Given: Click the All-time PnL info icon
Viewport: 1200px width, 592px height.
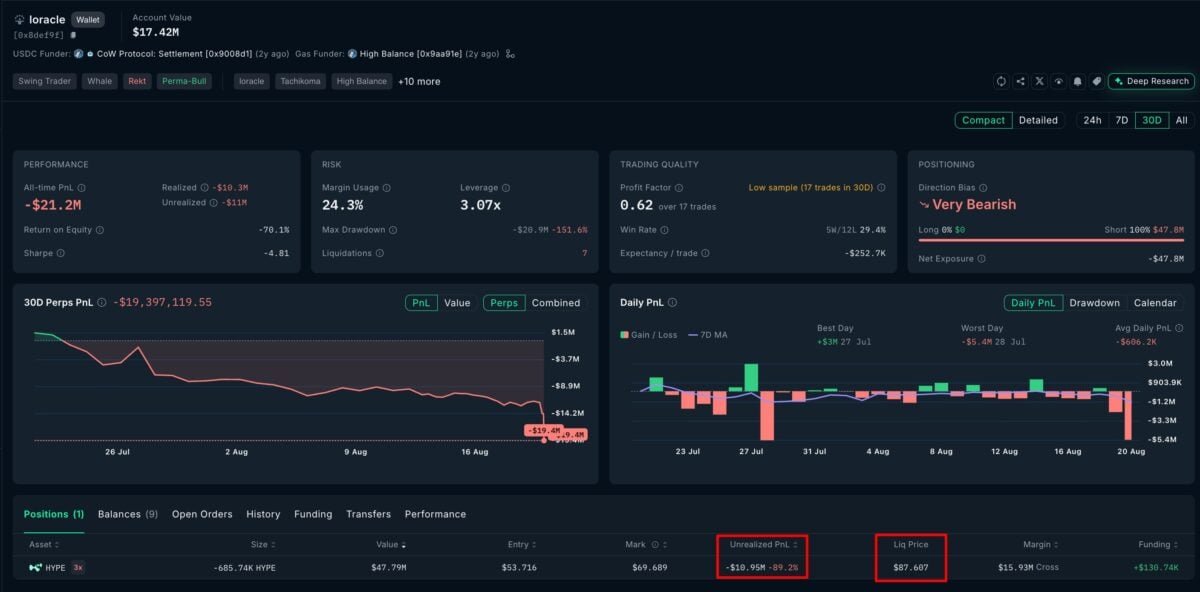Looking at the screenshot, I should [x=81, y=187].
